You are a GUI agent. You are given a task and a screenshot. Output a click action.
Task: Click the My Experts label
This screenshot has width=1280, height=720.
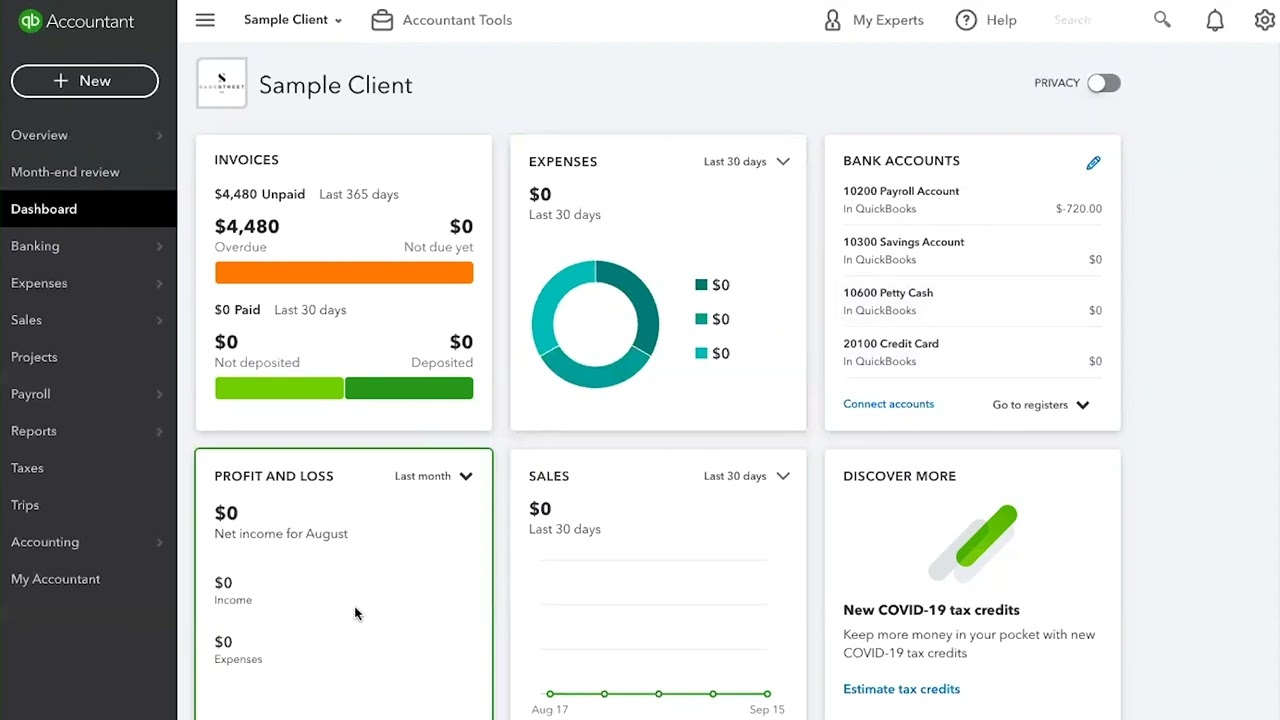[x=888, y=20]
